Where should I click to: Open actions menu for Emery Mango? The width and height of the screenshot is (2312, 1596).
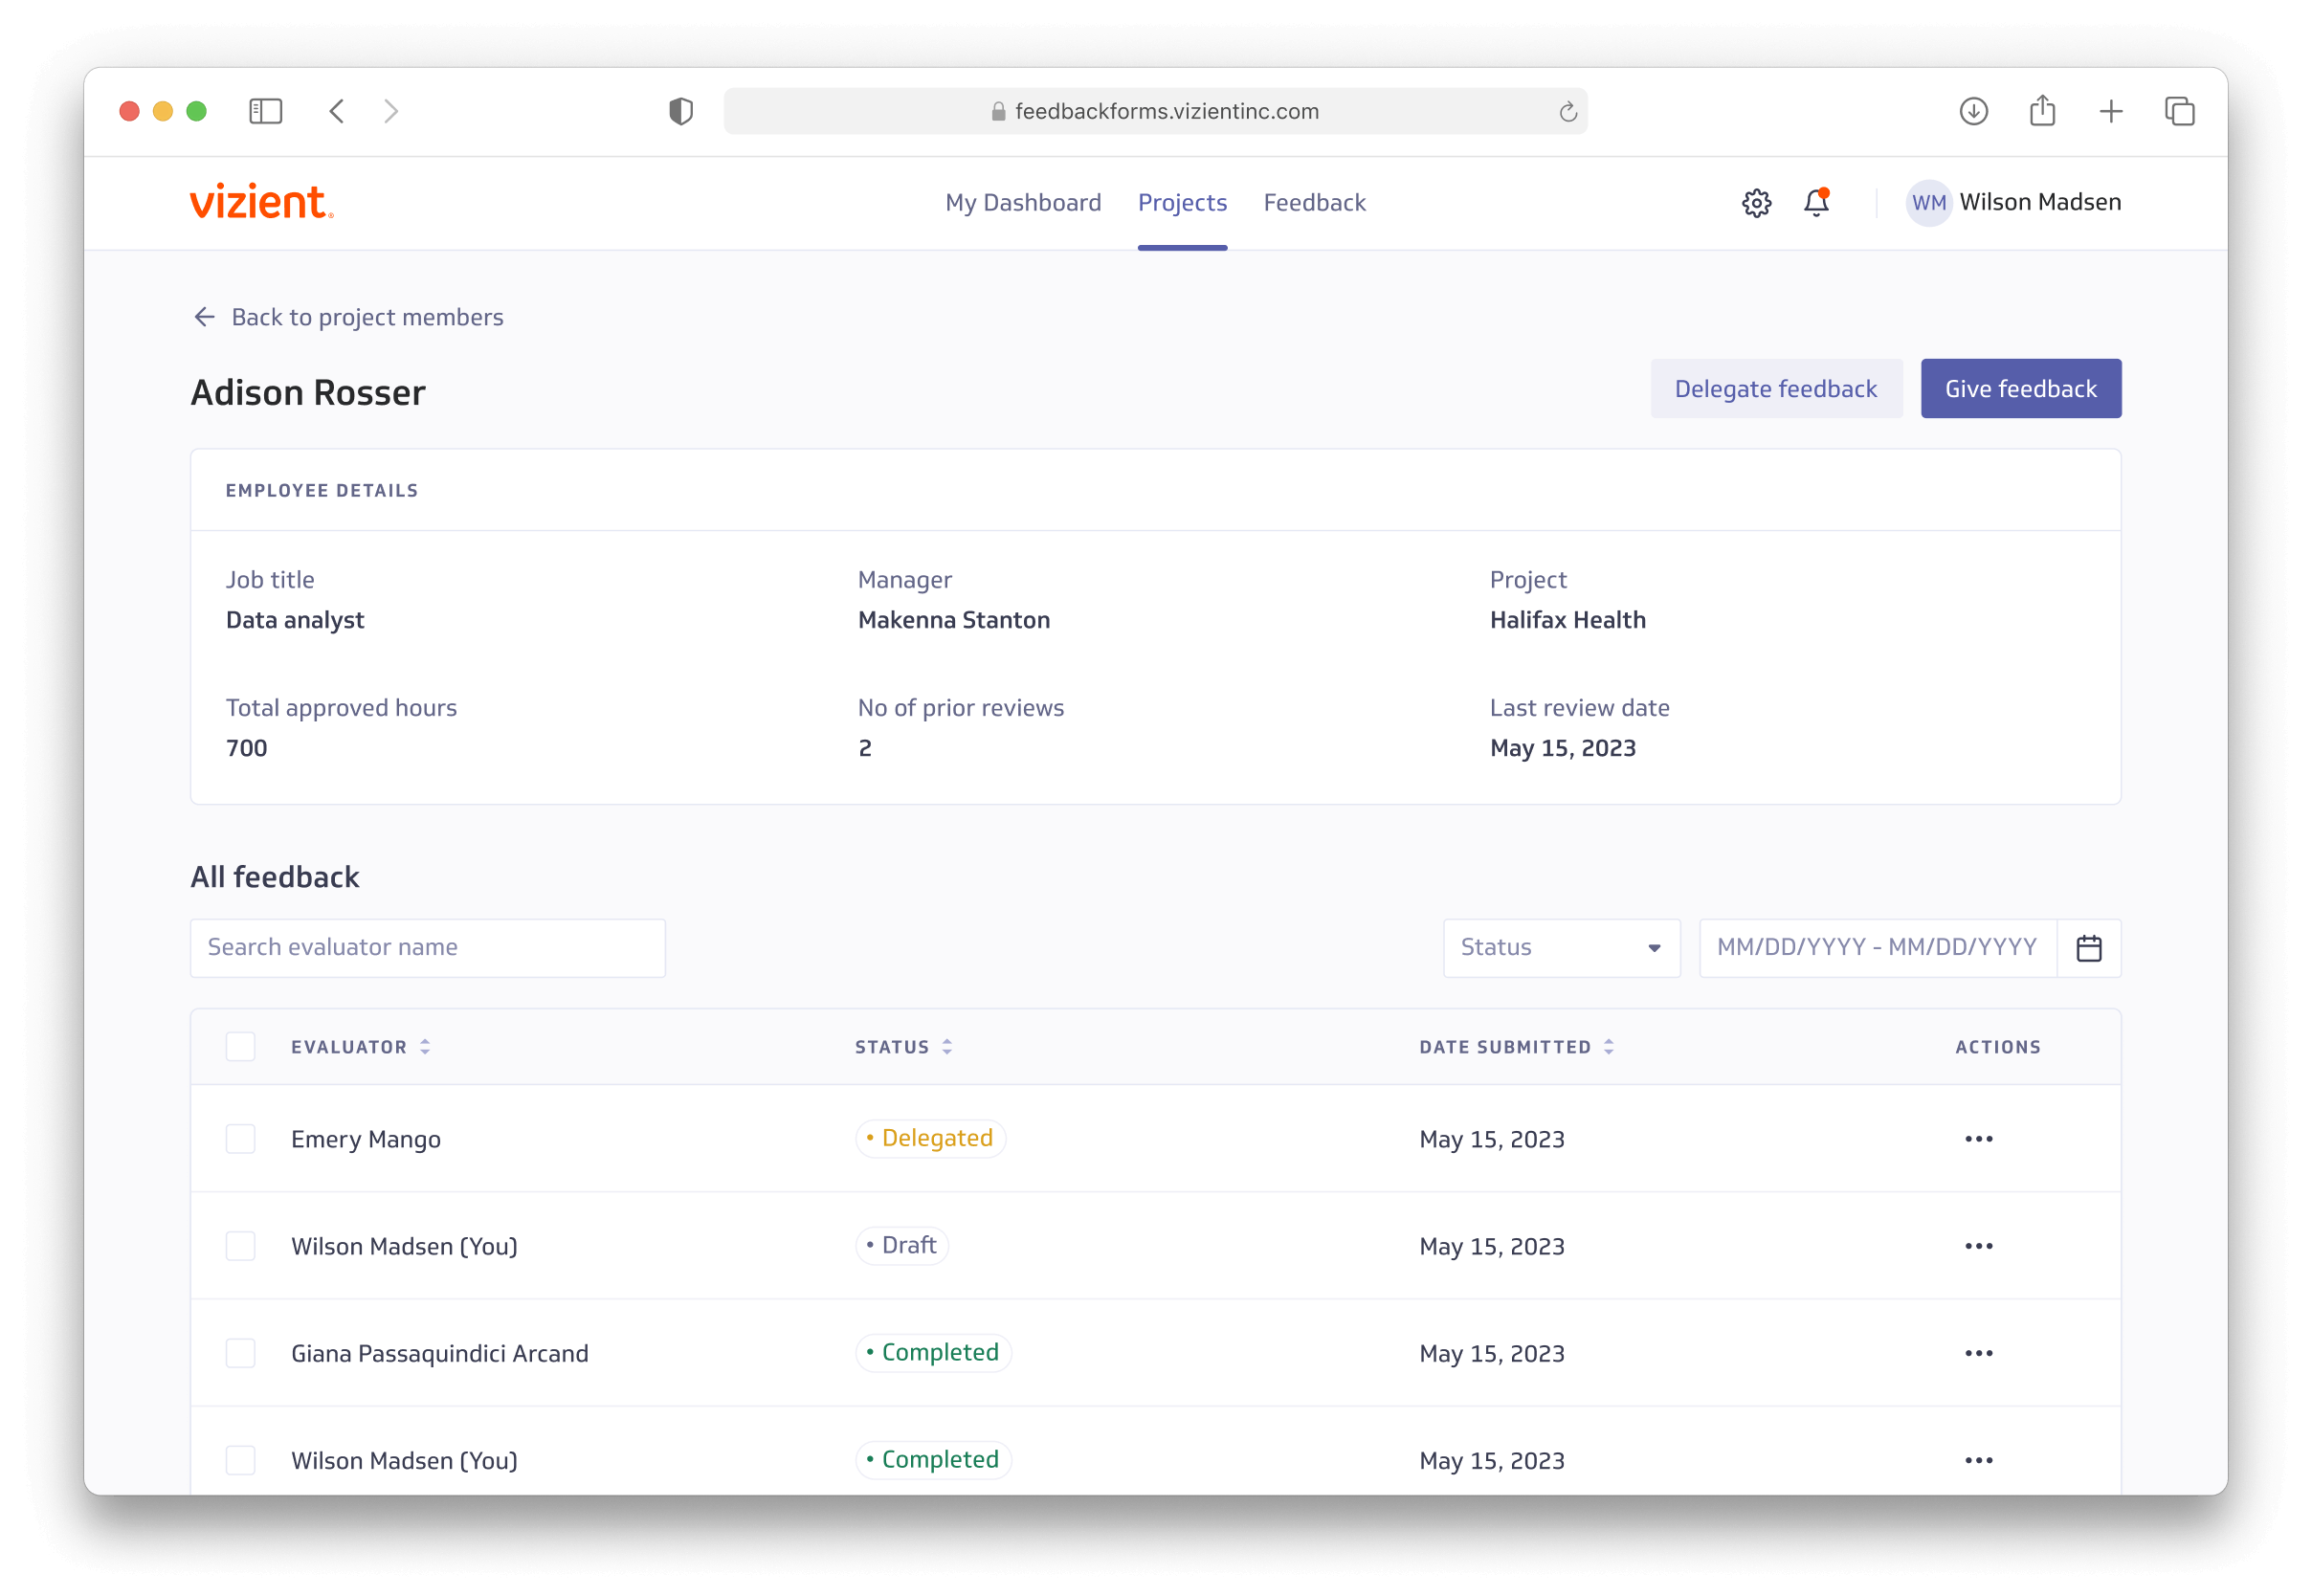pos(1978,1139)
